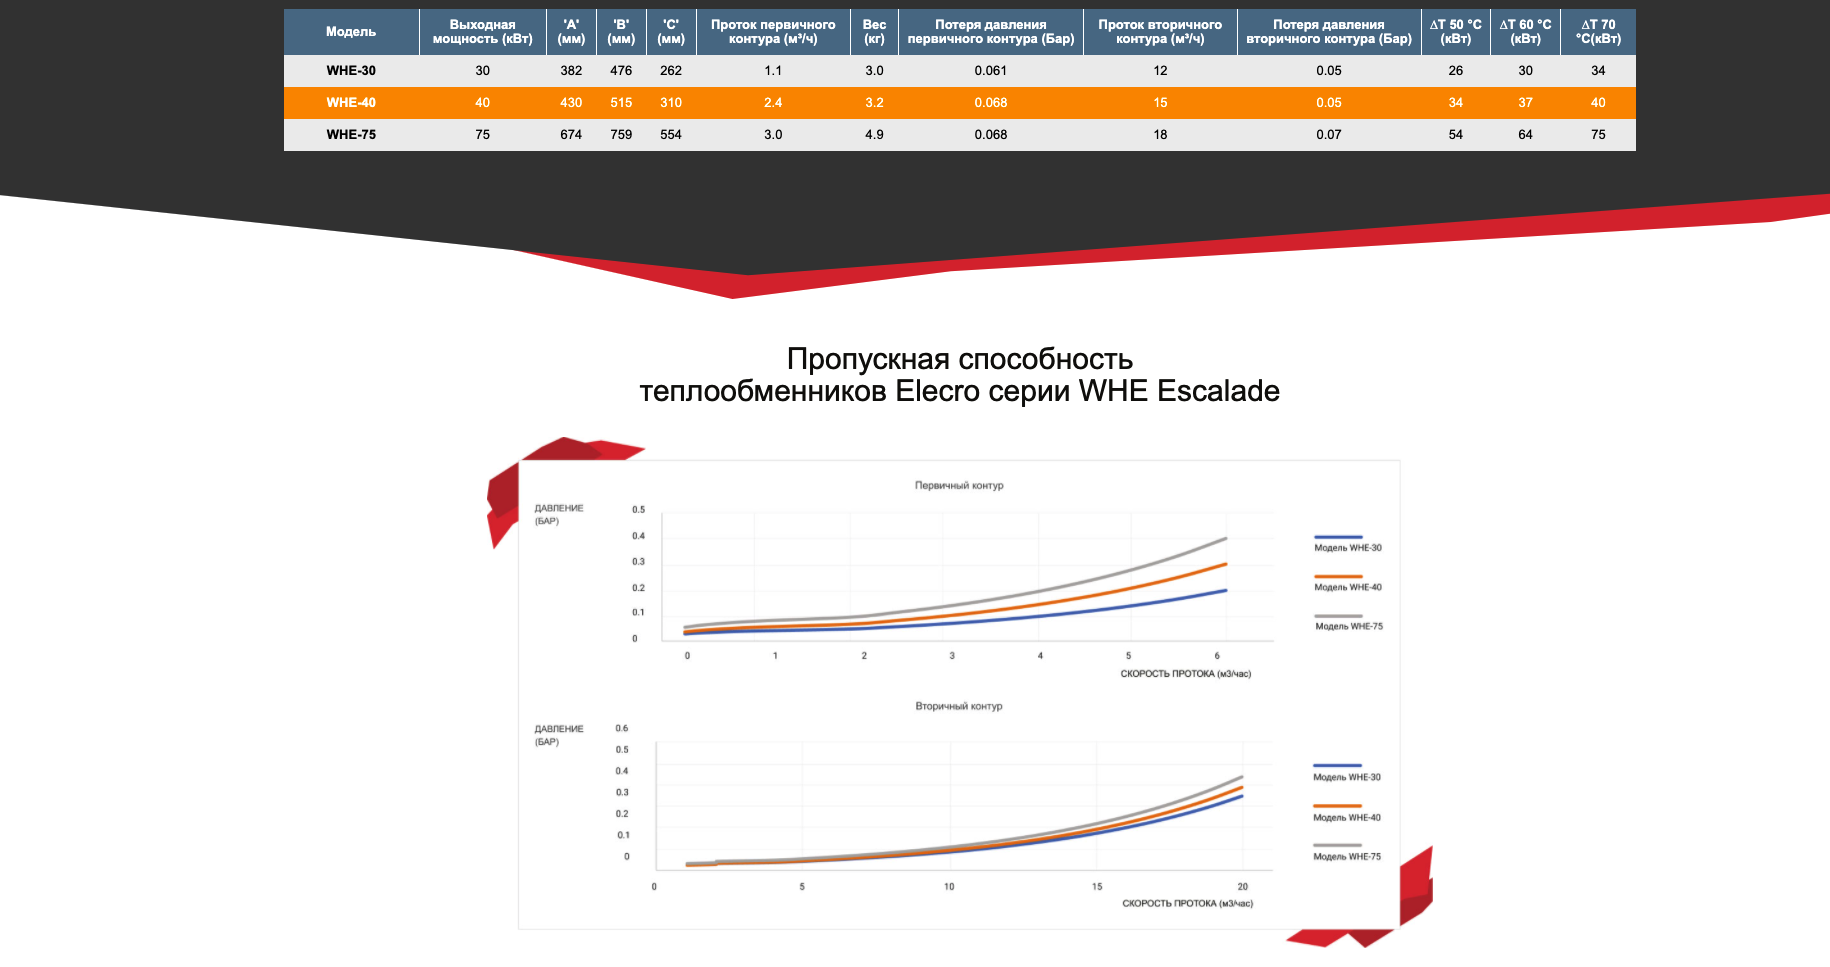Click the 'Модель' column header

351,32
